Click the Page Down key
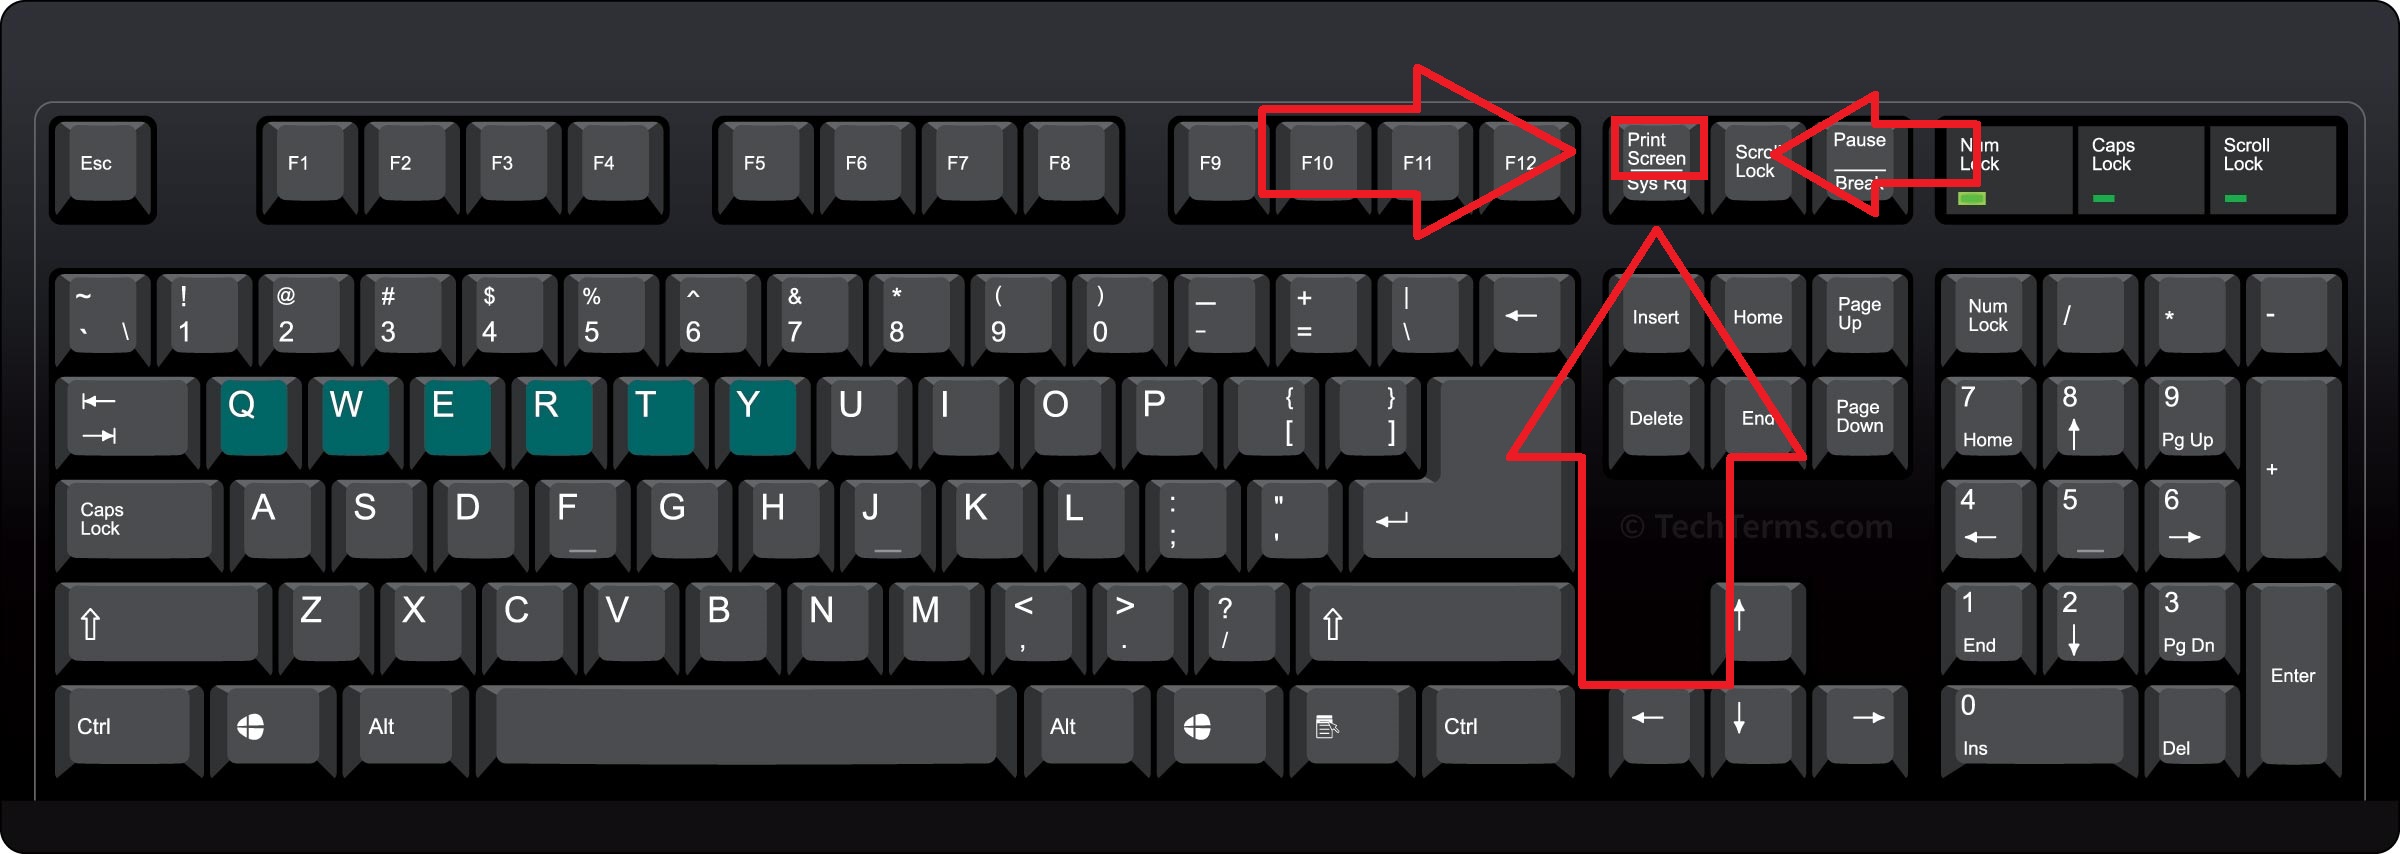 point(1860,422)
